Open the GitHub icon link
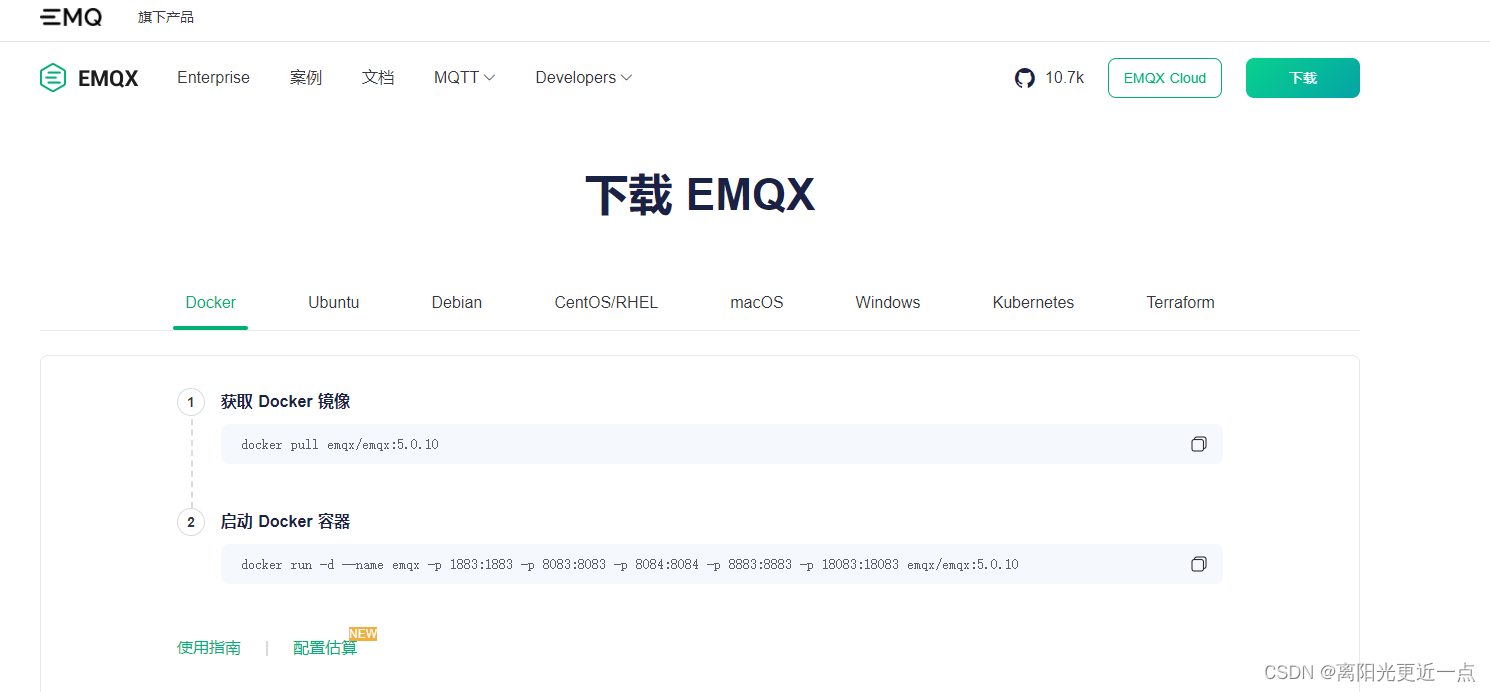 (x=1025, y=78)
